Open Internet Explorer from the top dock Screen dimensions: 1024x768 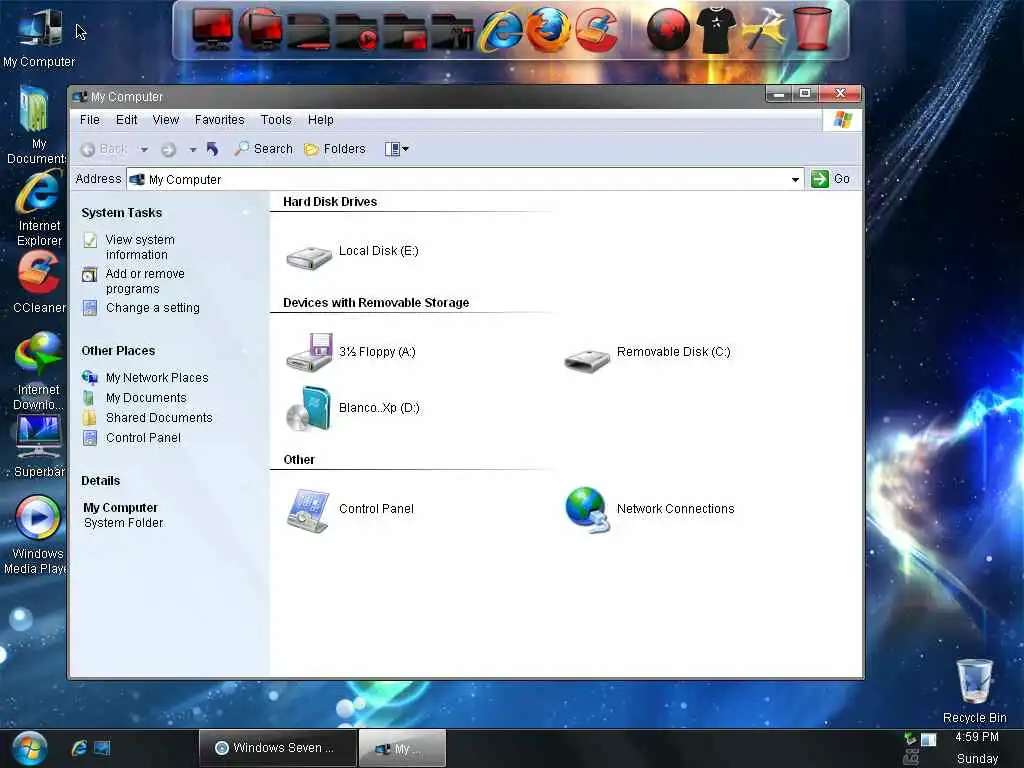(x=500, y=30)
